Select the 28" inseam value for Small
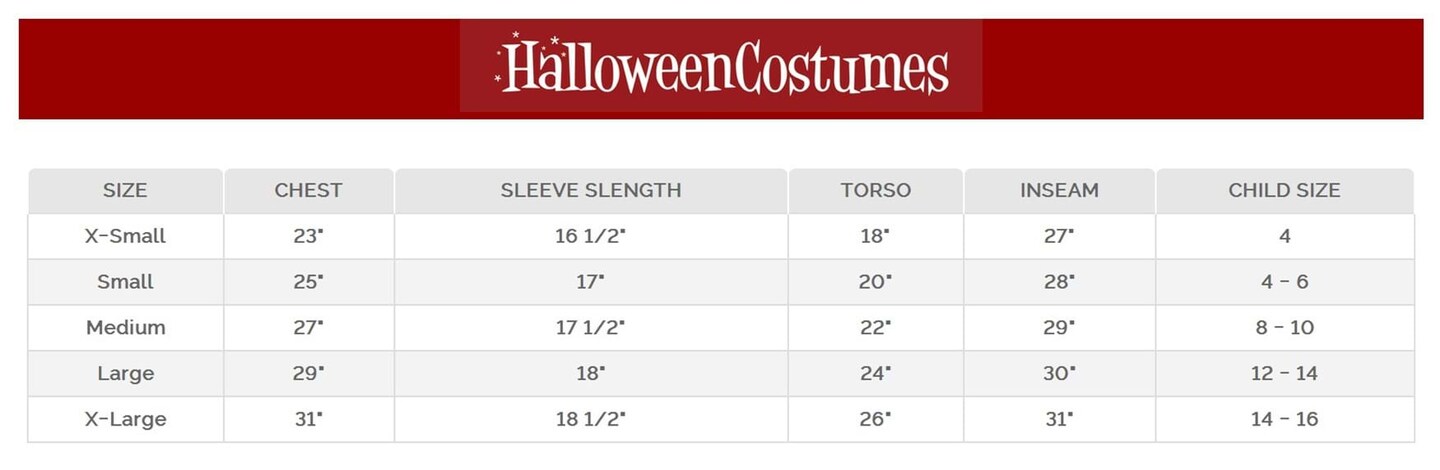Image resolution: width=1440 pixels, height=470 pixels. (x=1059, y=282)
